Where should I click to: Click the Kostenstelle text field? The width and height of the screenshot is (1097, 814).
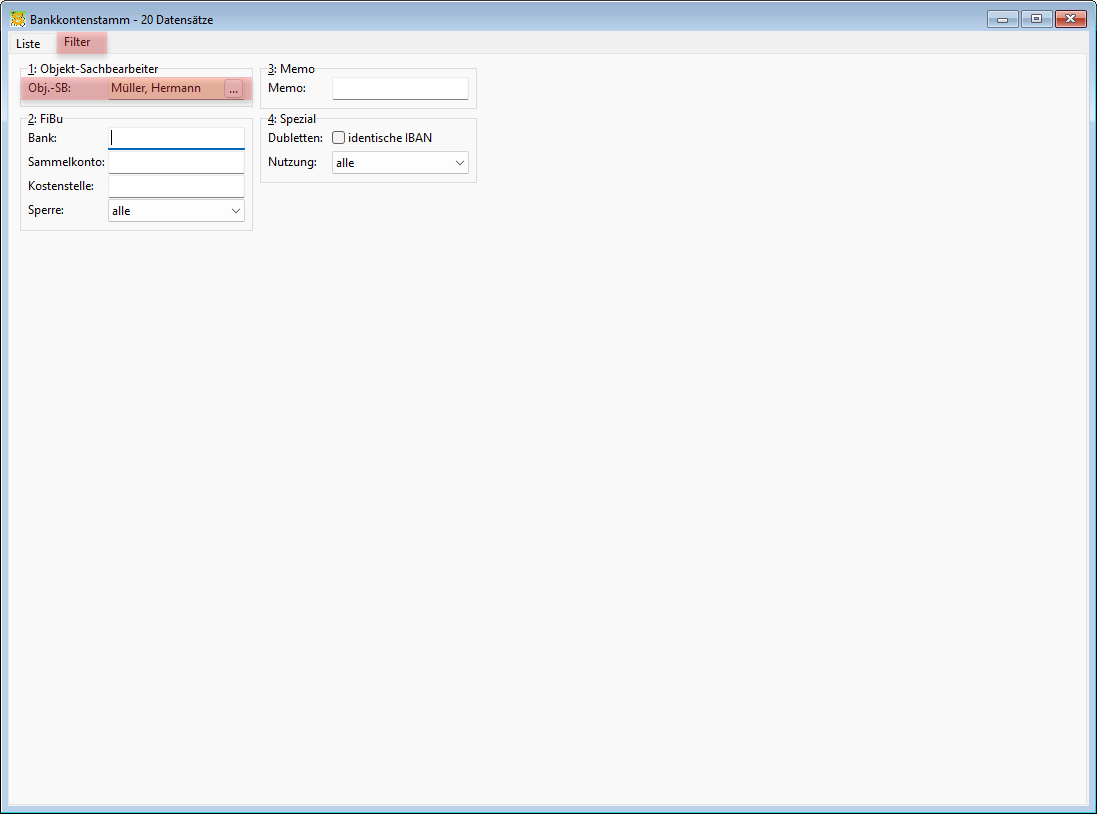point(176,186)
